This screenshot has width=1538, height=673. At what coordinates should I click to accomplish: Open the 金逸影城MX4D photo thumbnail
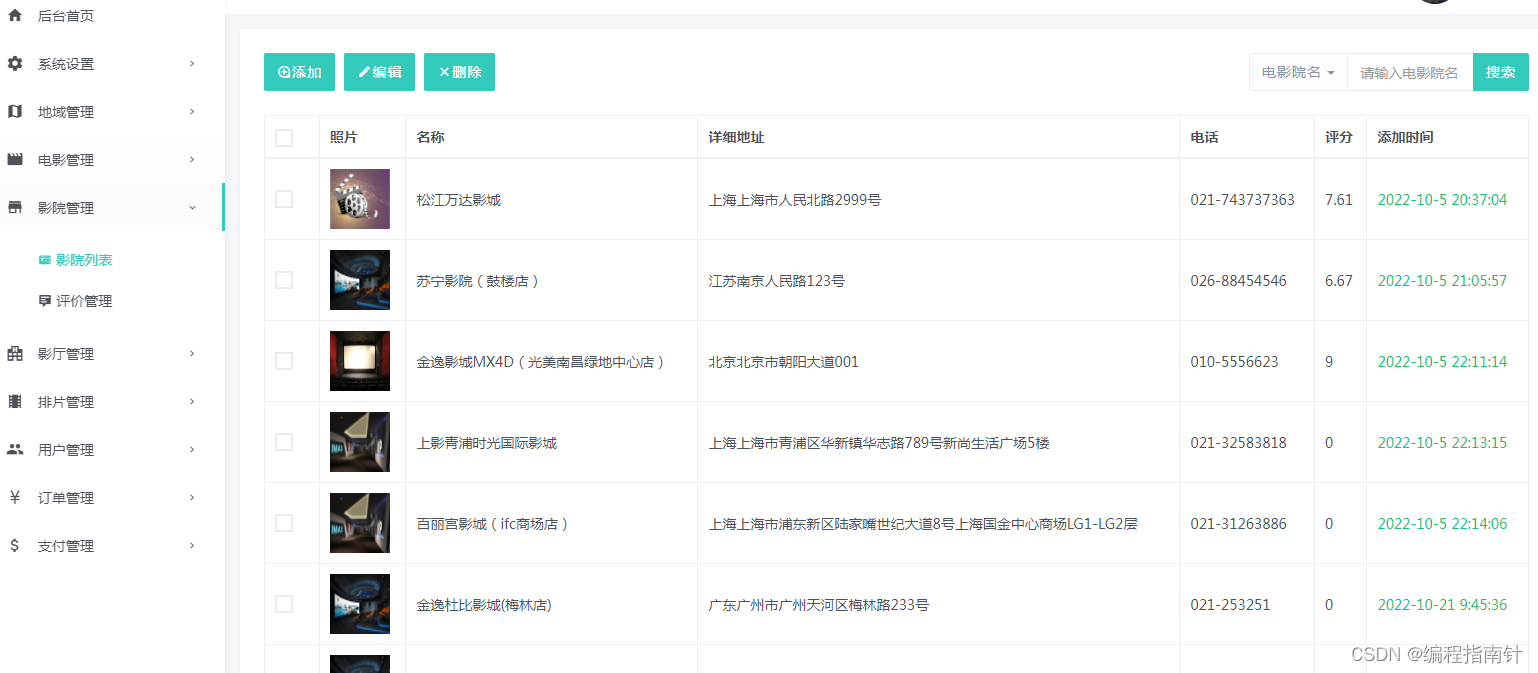tap(360, 361)
